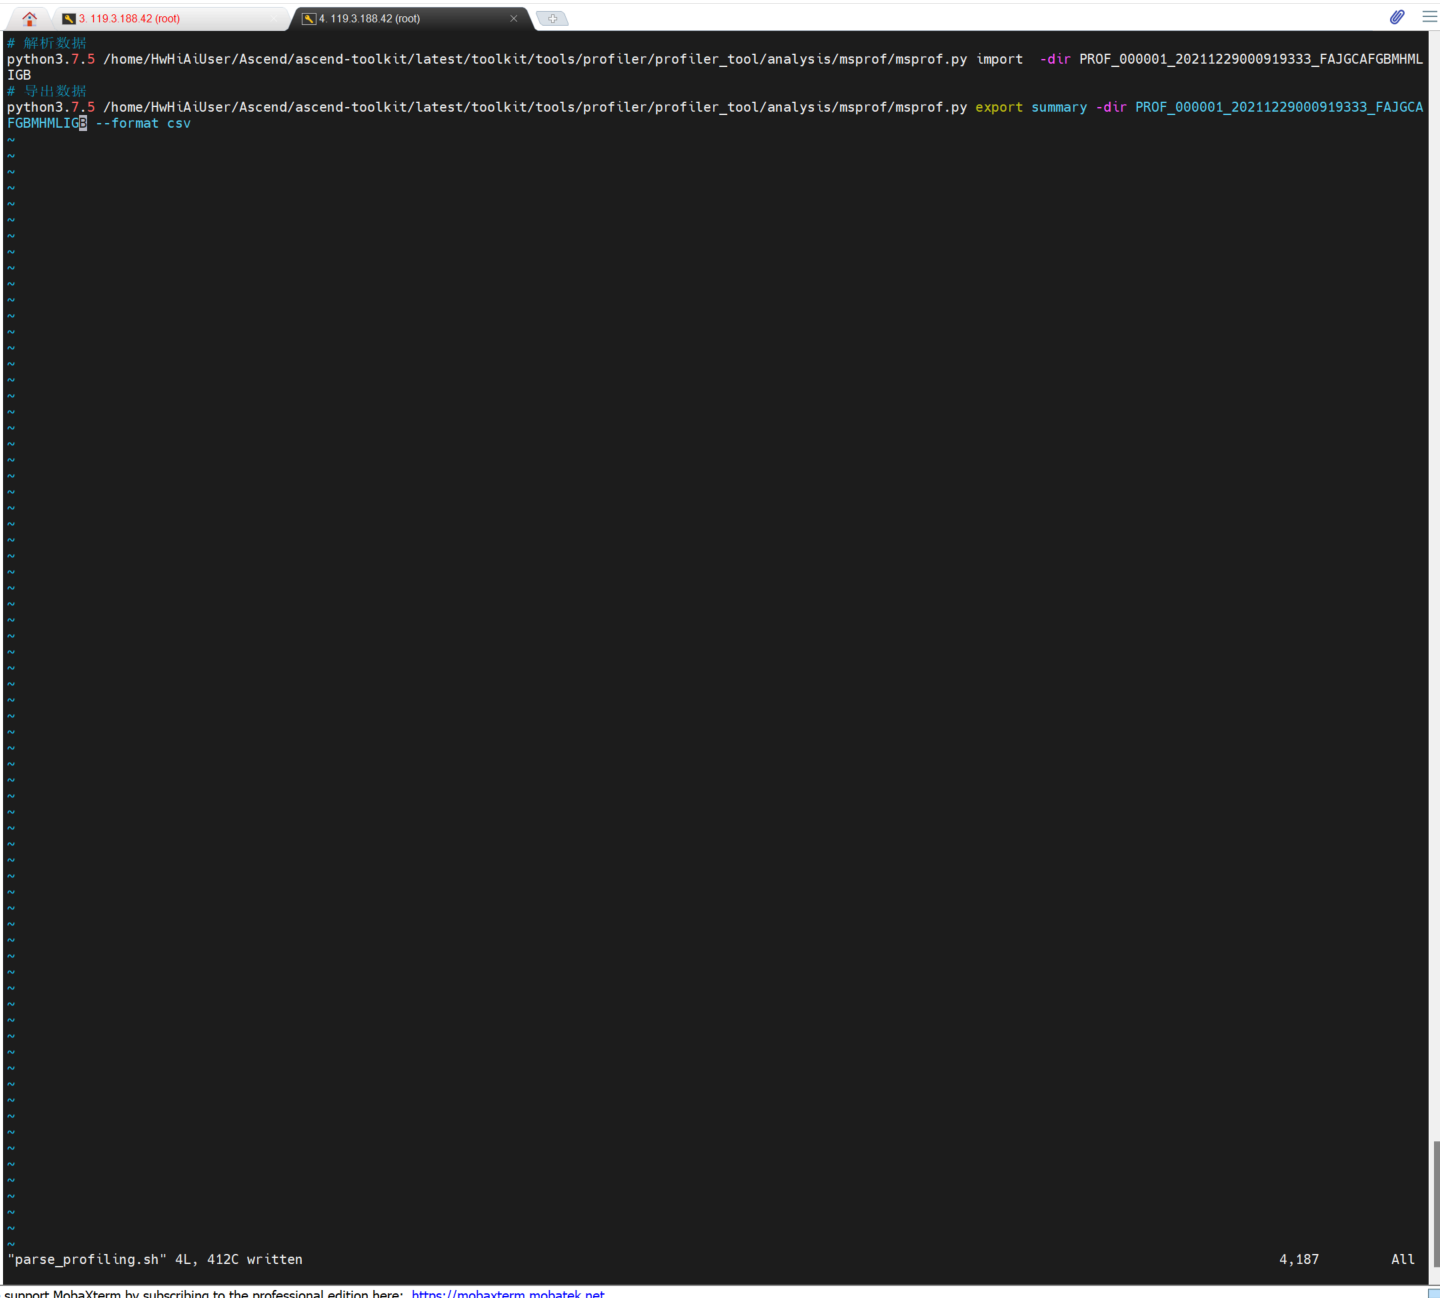Screen dimensions: 1440x1298
Task: Click the word 'summary' in the command
Action: pyautogui.click(x=1059, y=107)
